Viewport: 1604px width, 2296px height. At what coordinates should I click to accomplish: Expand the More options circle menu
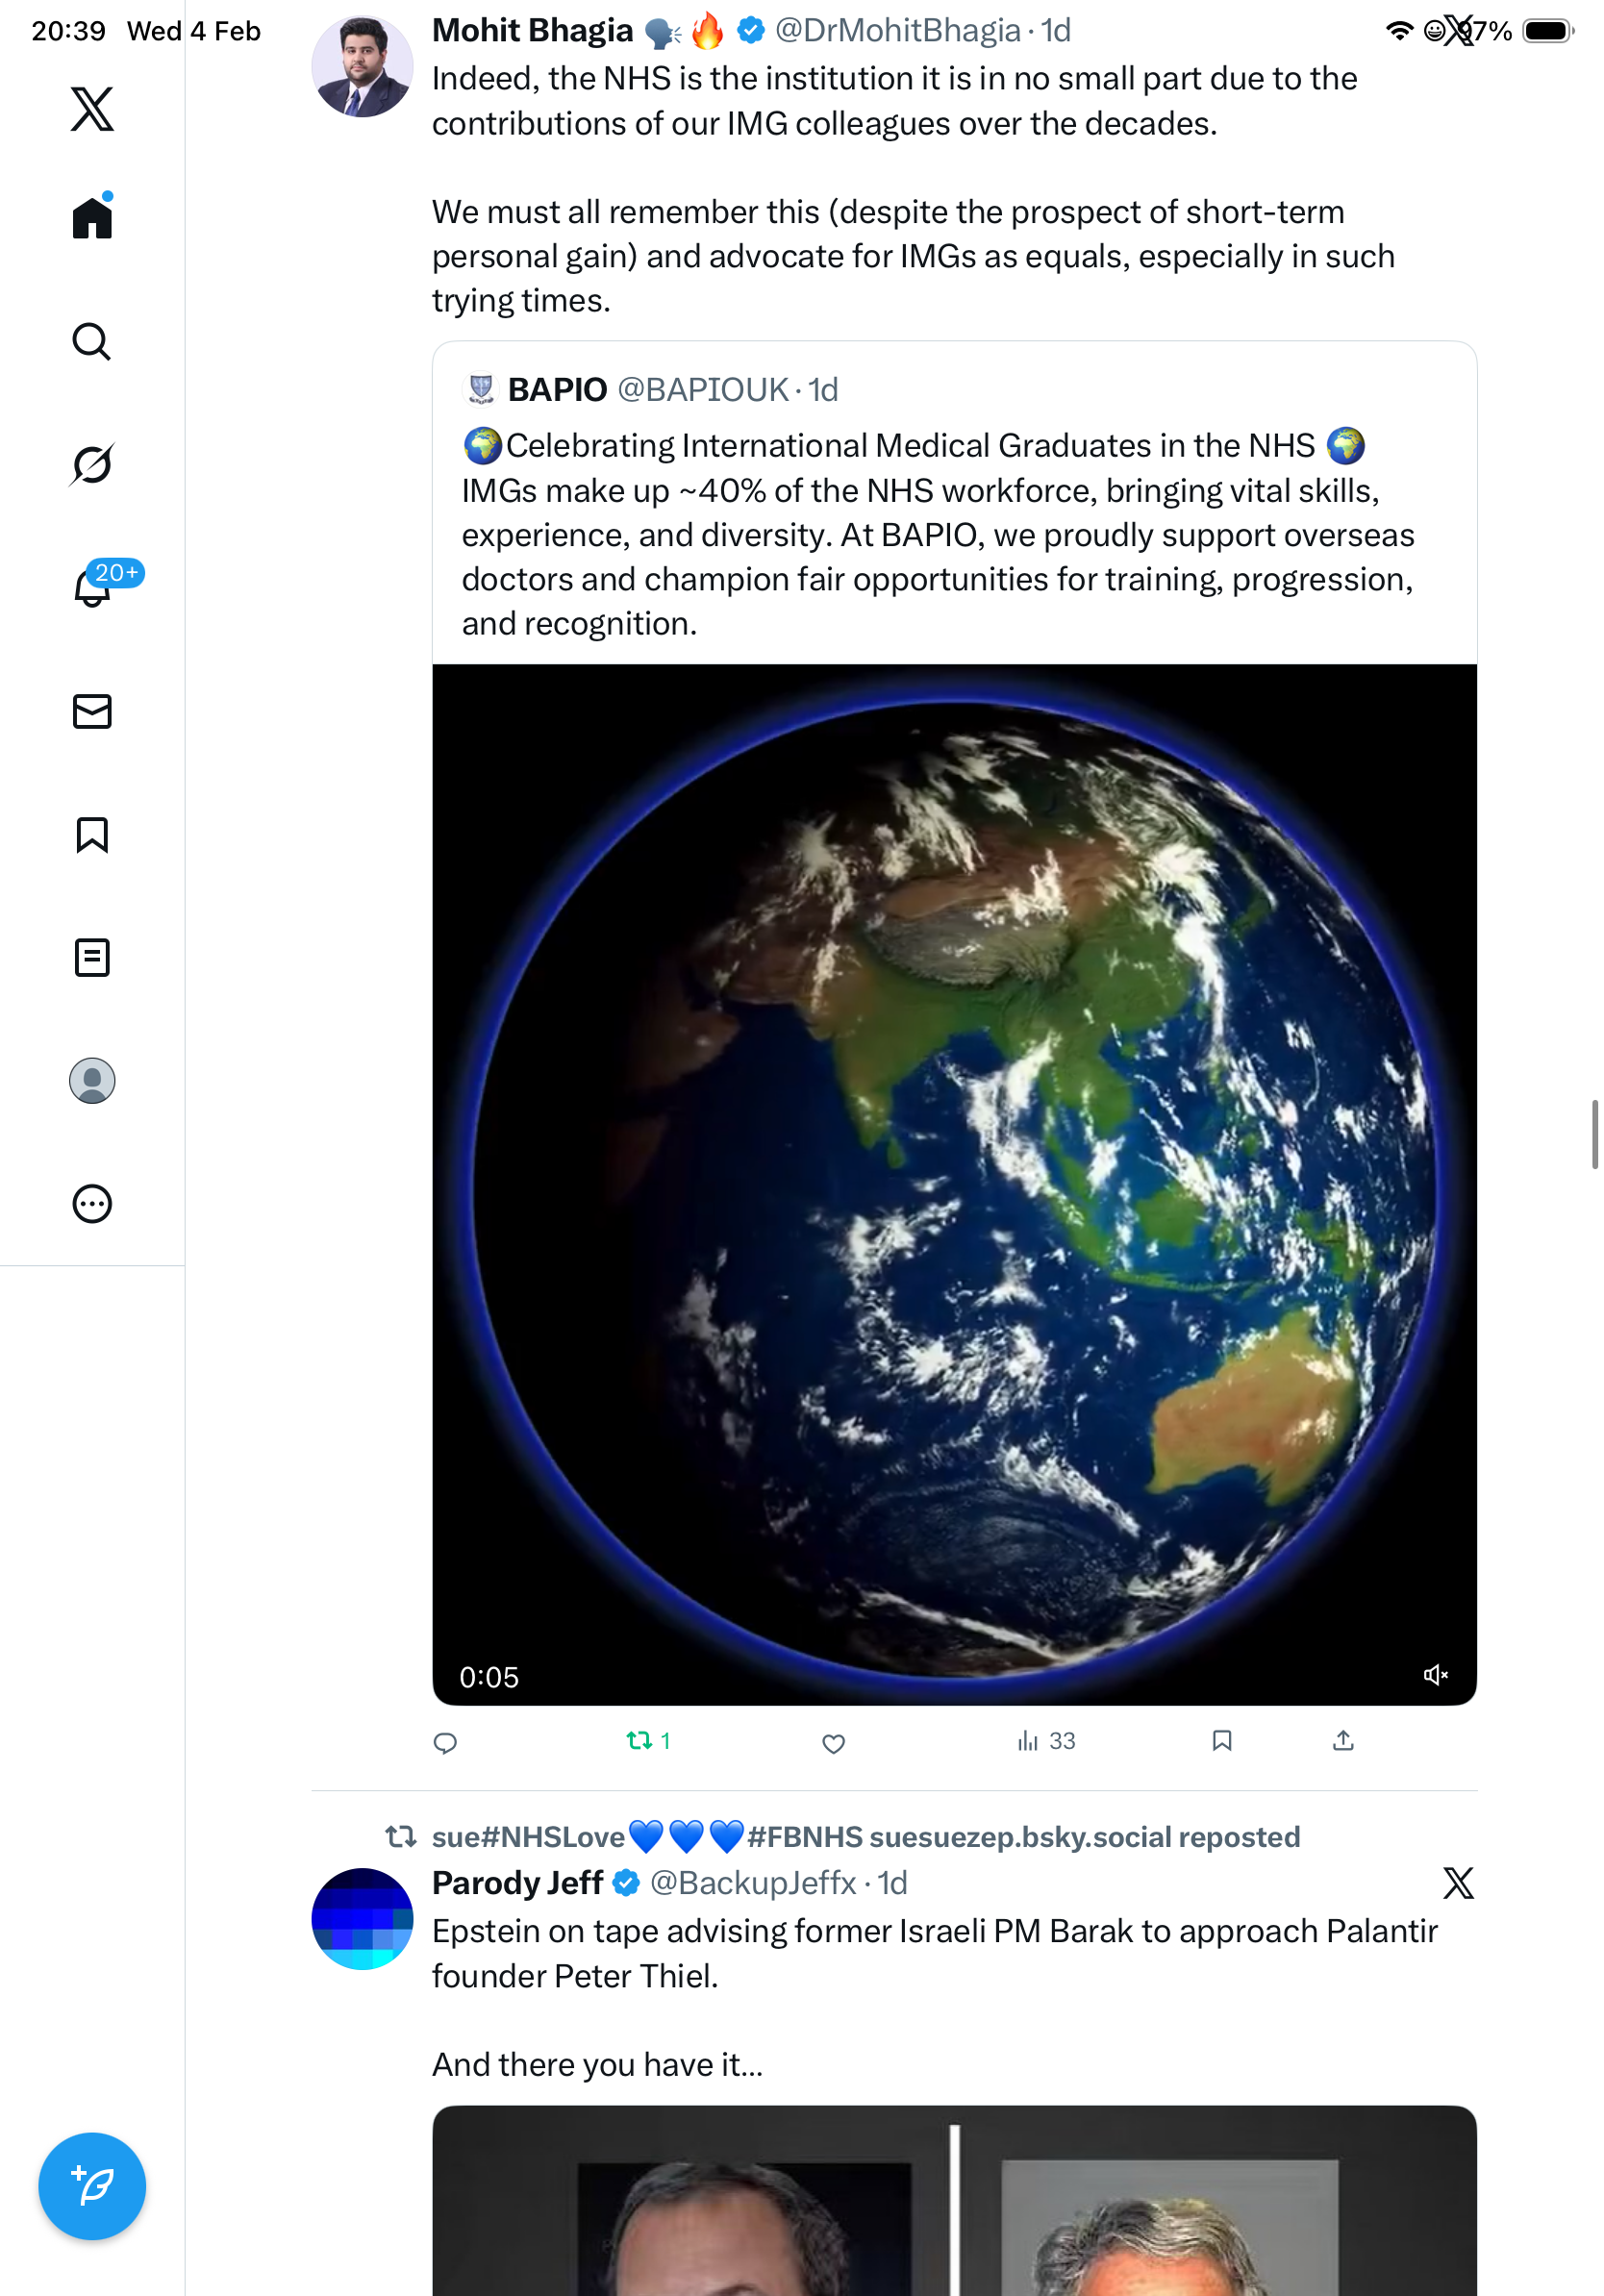tap(92, 1204)
